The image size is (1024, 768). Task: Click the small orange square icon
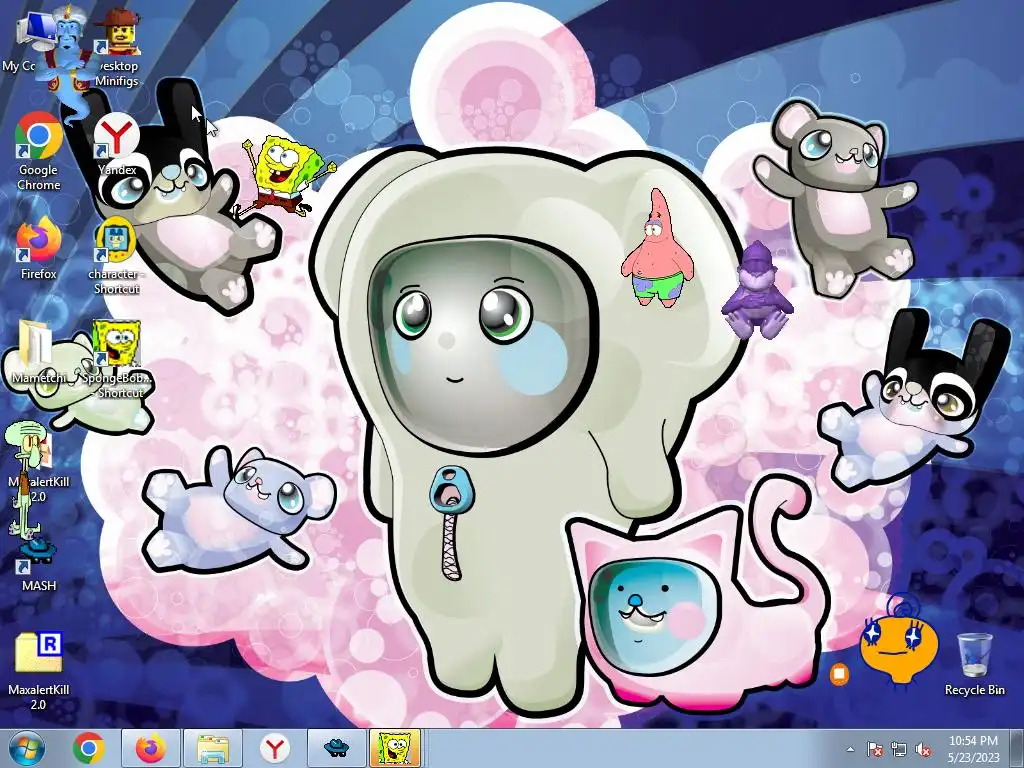pyautogui.click(x=840, y=673)
